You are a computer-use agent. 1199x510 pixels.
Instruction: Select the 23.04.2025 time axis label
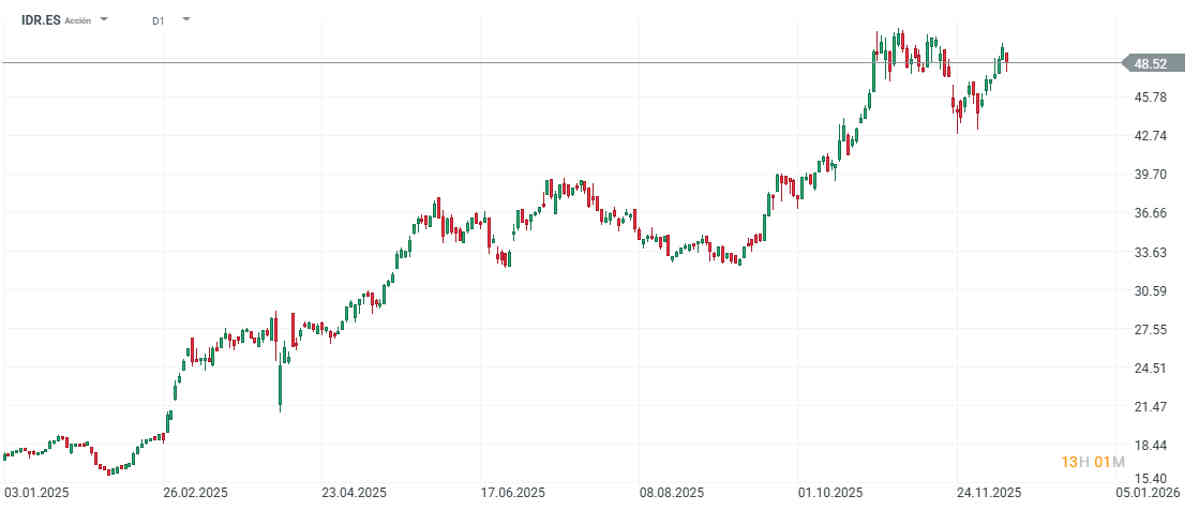pos(353,493)
